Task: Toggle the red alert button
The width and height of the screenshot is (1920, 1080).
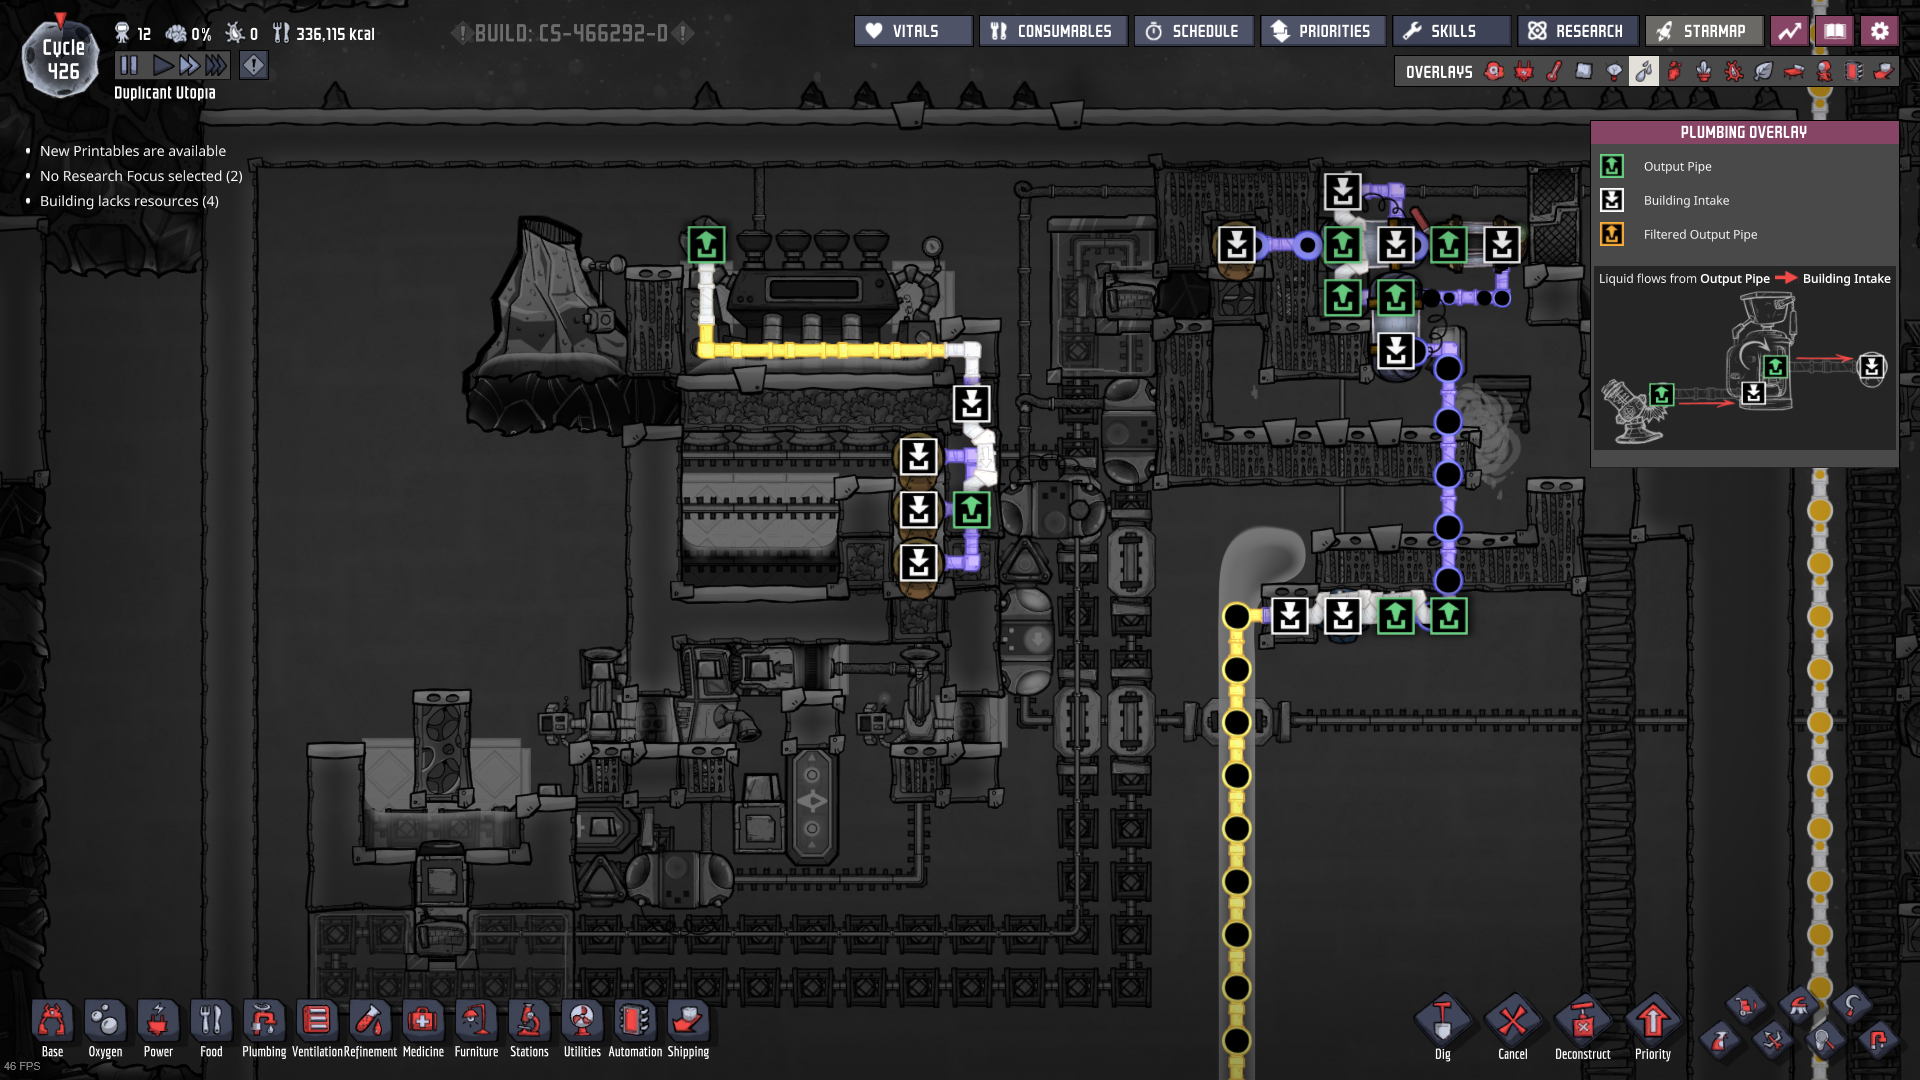Action: (254, 66)
